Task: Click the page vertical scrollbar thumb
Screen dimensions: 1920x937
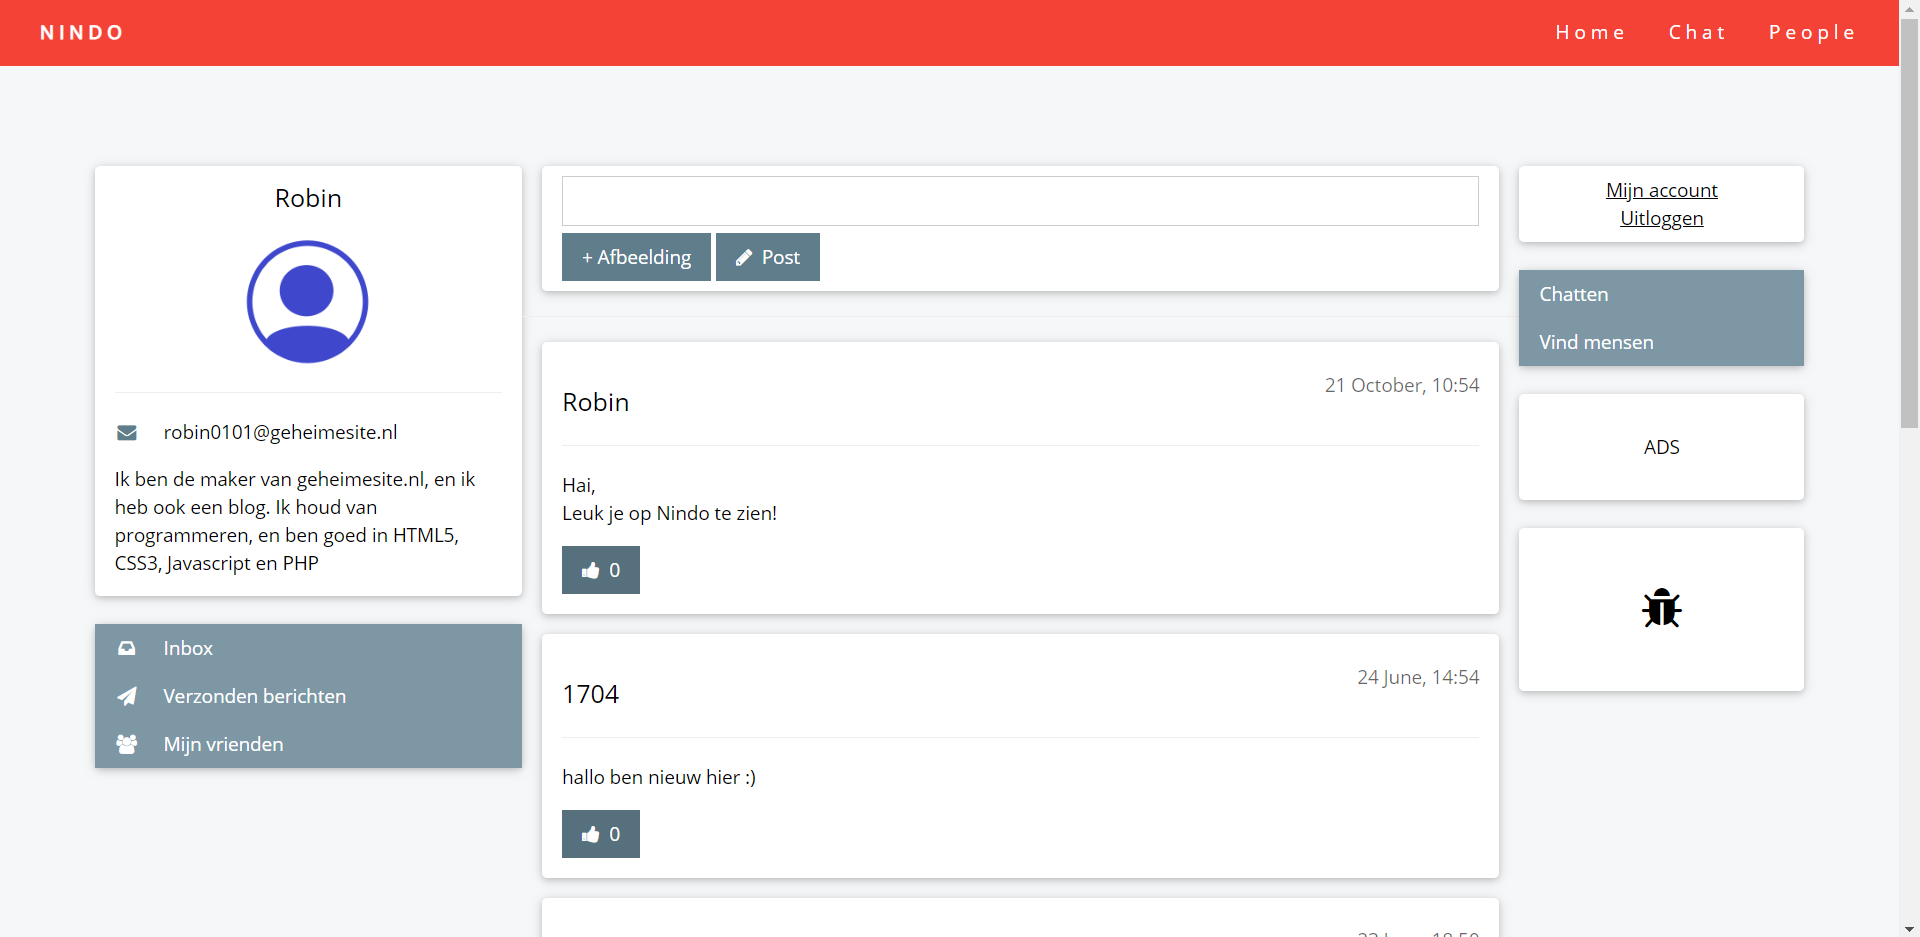Action: click(x=1910, y=223)
